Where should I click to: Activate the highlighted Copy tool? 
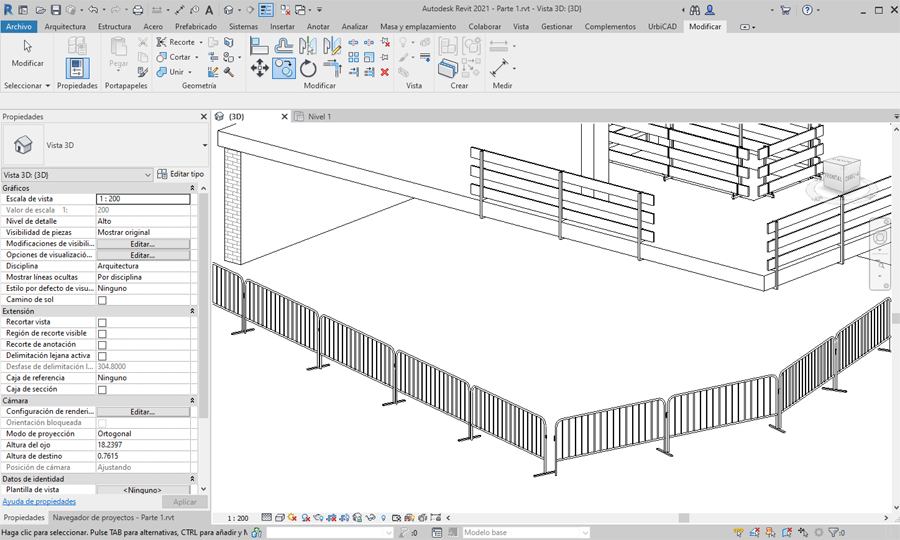click(x=284, y=68)
